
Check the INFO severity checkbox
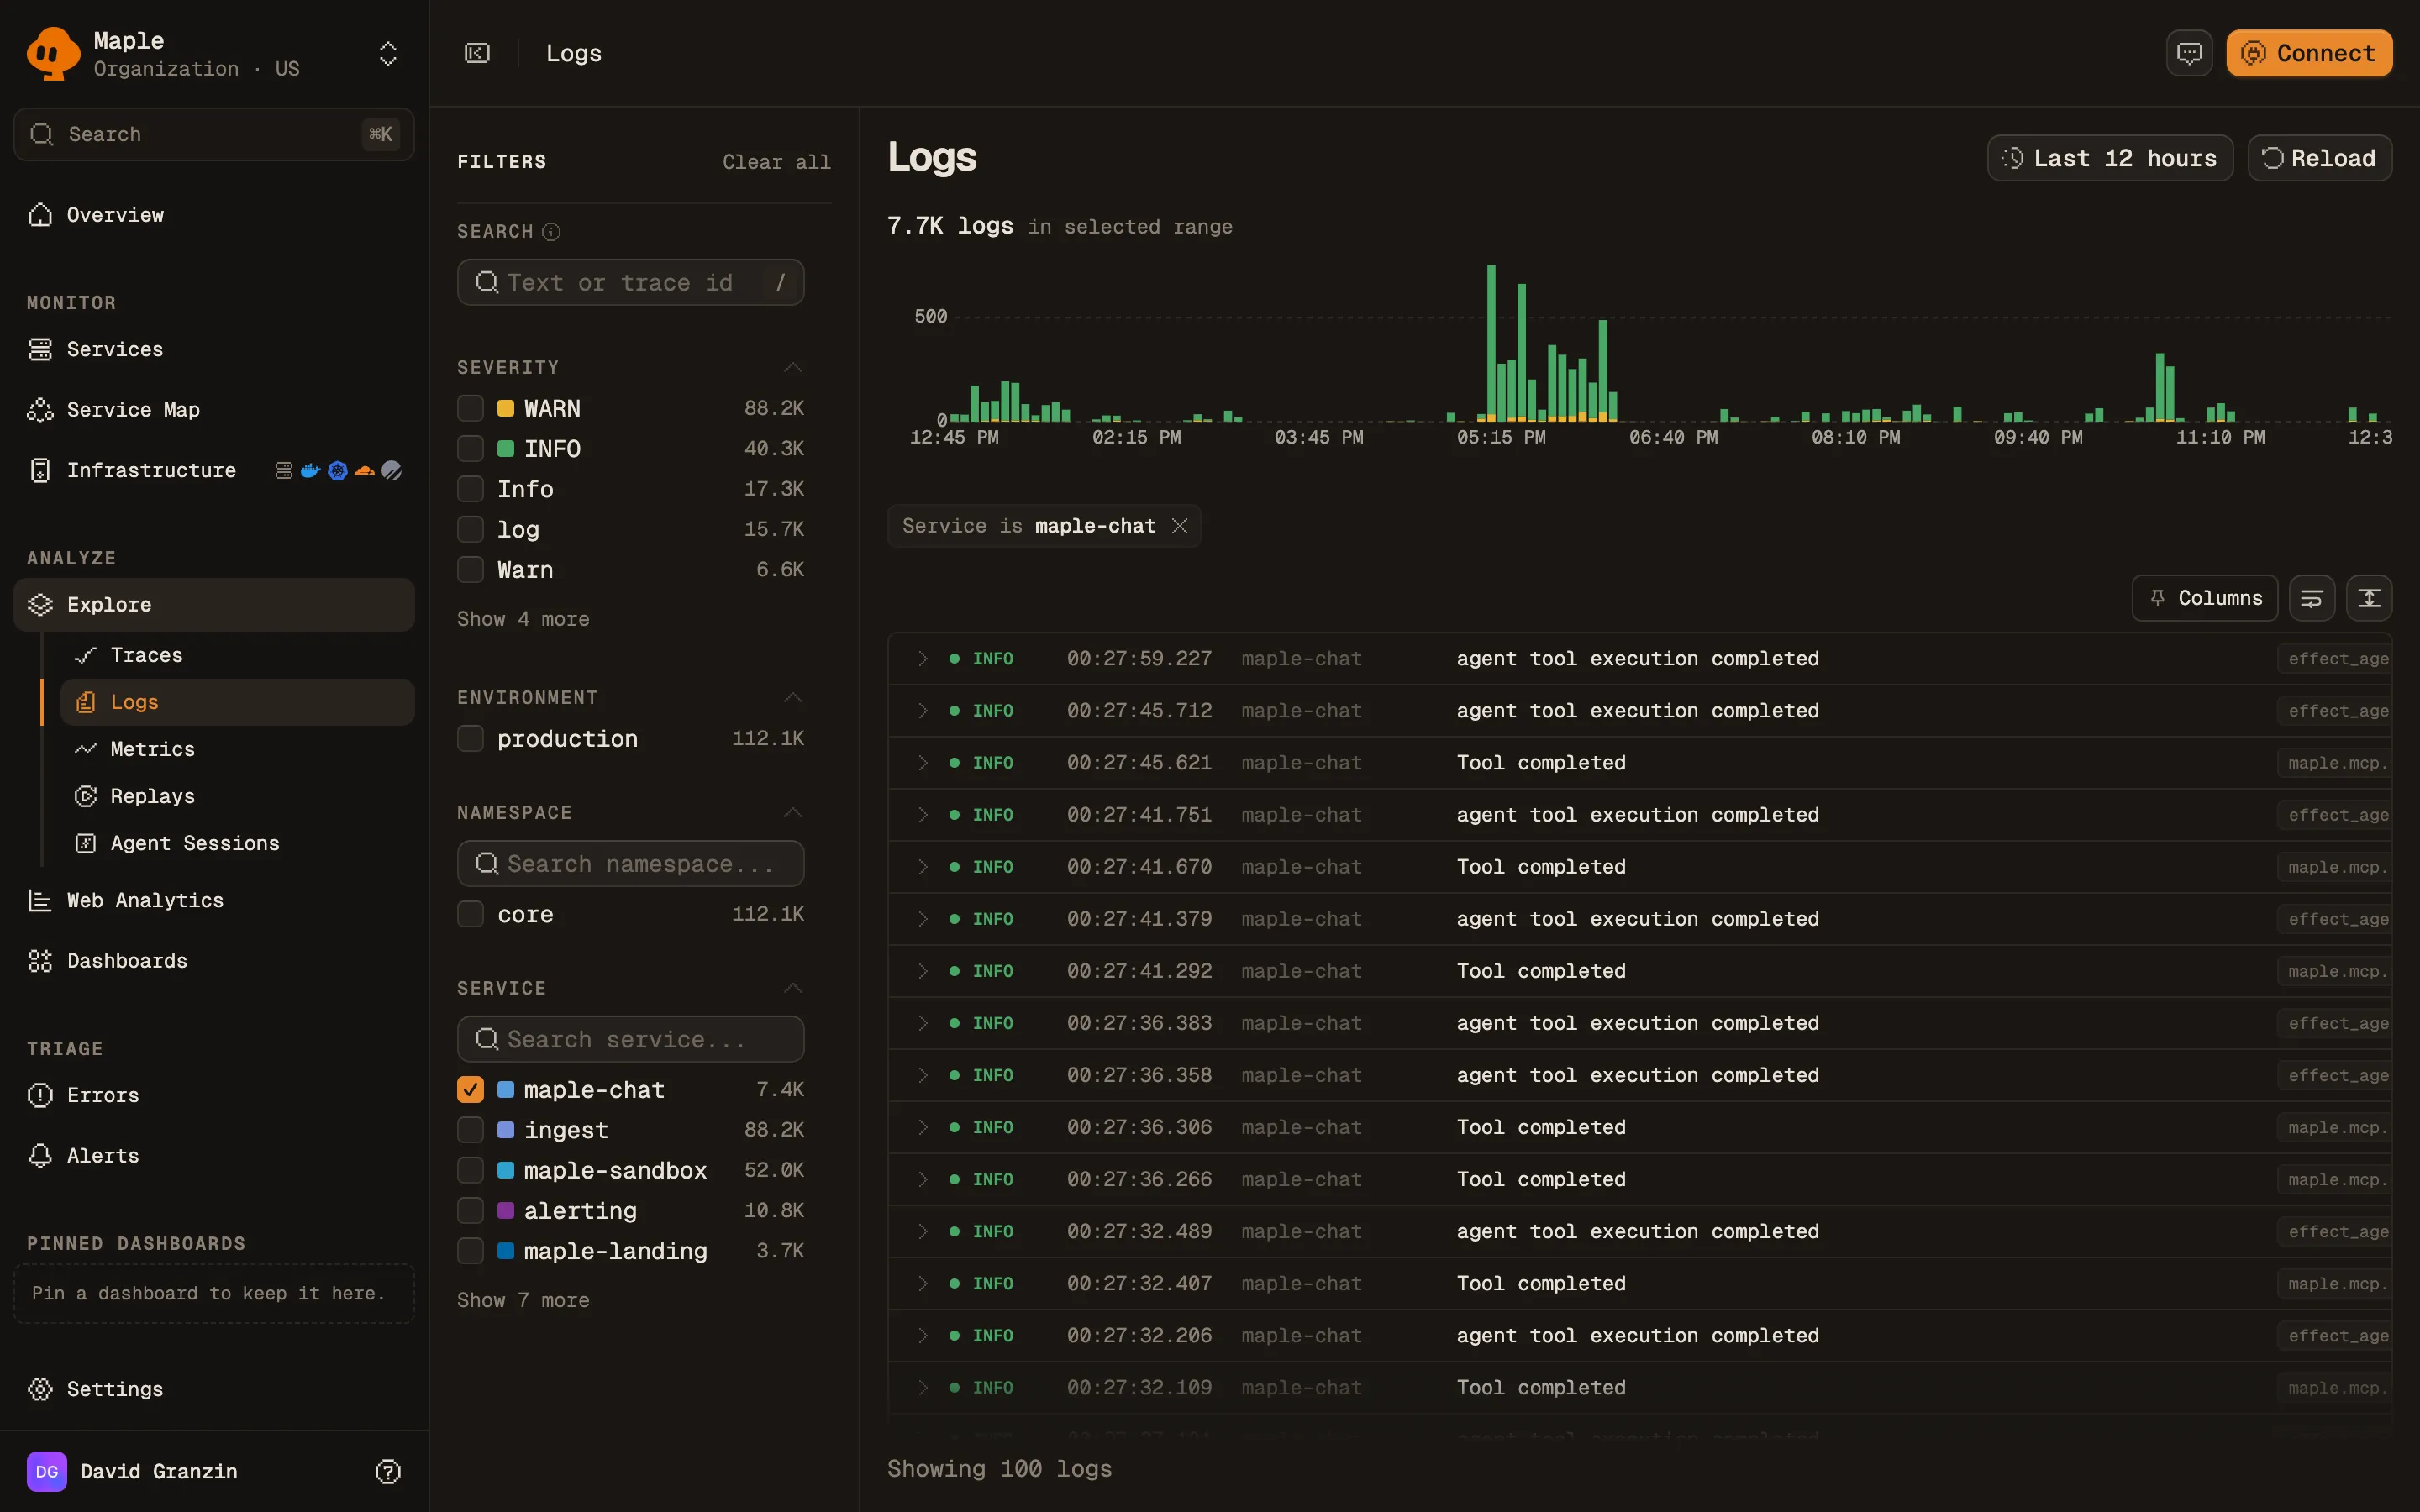click(470, 449)
